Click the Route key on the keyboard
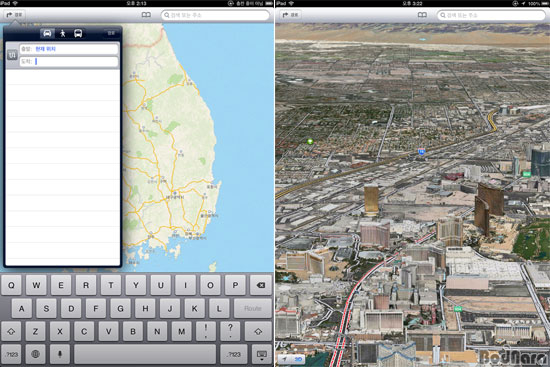550x367 pixels. click(x=253, y=308)
